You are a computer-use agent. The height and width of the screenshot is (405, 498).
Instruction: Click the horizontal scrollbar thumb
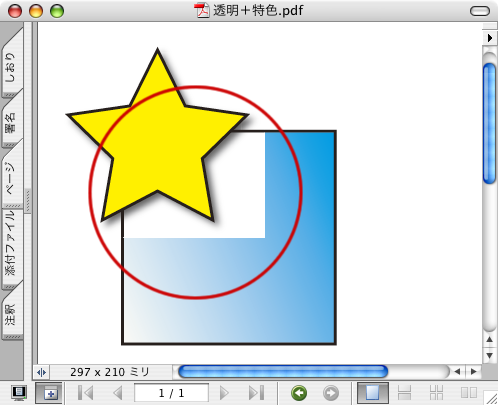point(283,372)
